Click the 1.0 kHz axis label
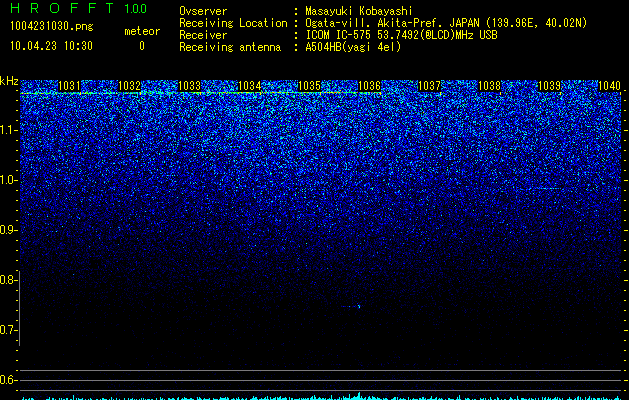629x400 pixels. (x=8, y=180)
